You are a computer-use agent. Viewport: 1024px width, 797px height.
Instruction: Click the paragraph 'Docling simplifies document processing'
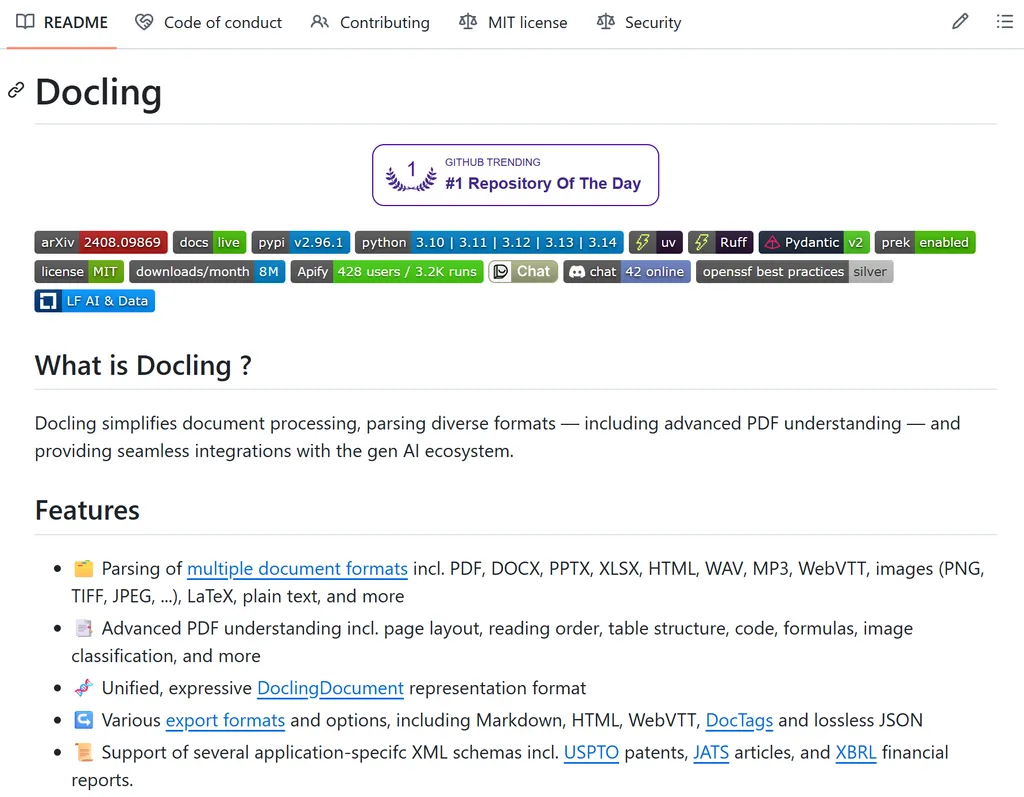[x=498, y=437]
